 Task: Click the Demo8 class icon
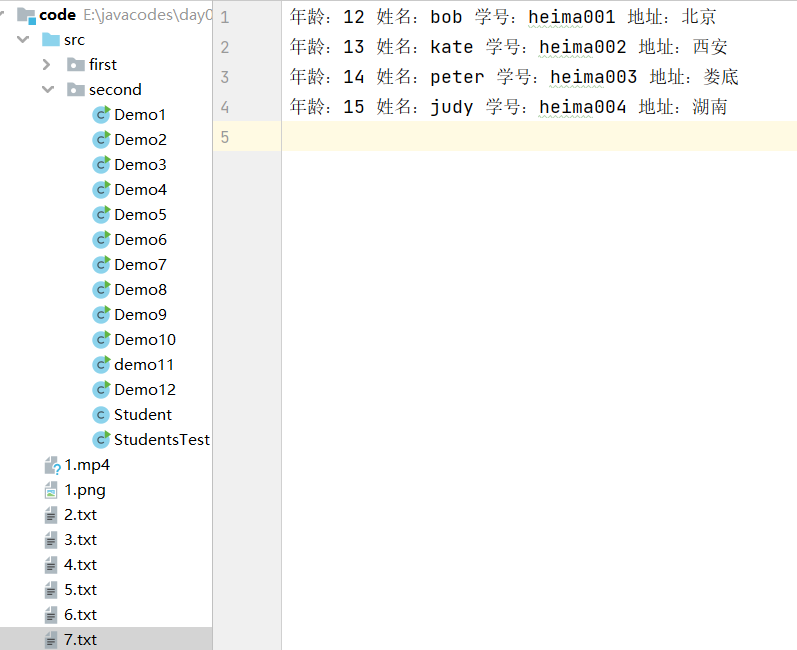click(x=101, y=290)
